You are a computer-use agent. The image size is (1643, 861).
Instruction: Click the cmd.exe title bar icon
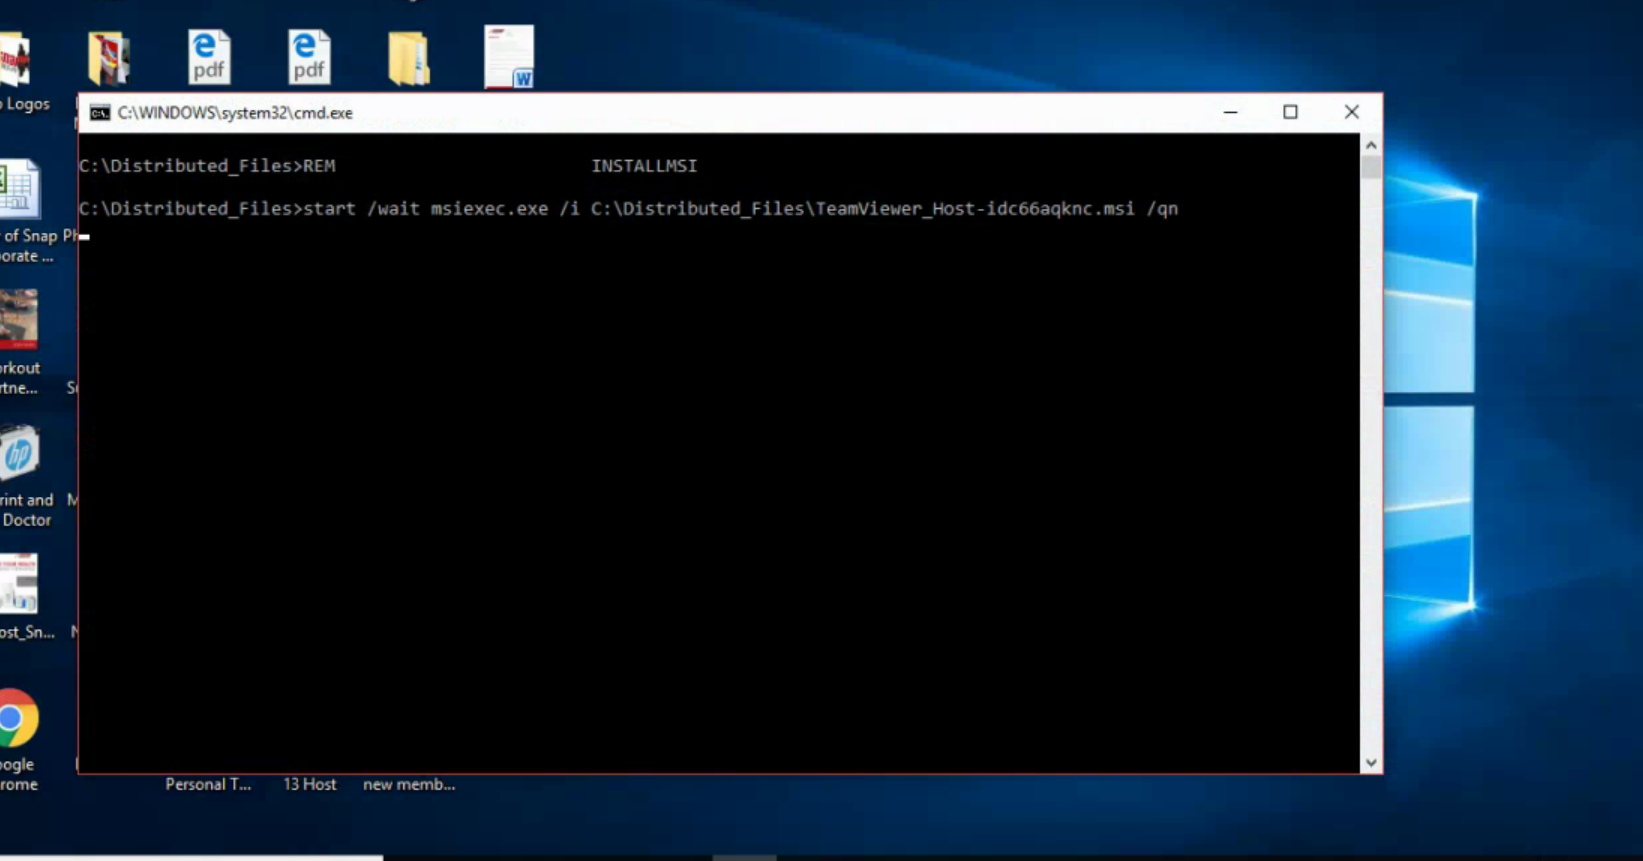(100, 113)
